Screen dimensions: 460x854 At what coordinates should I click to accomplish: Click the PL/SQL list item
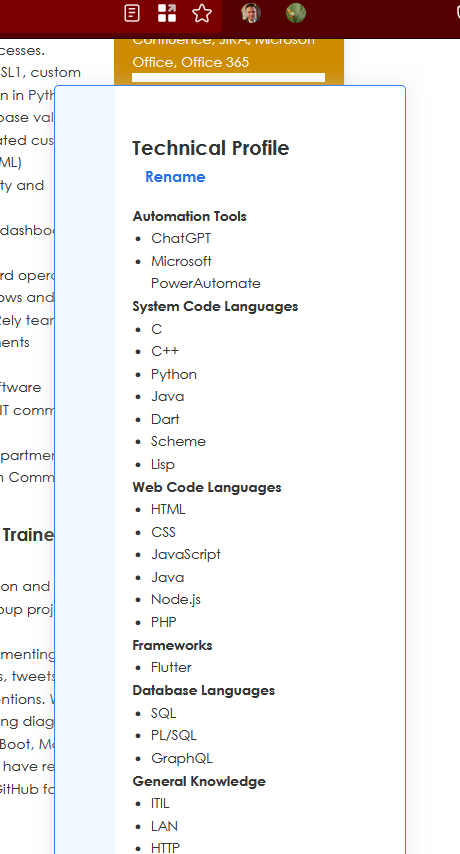174,736
